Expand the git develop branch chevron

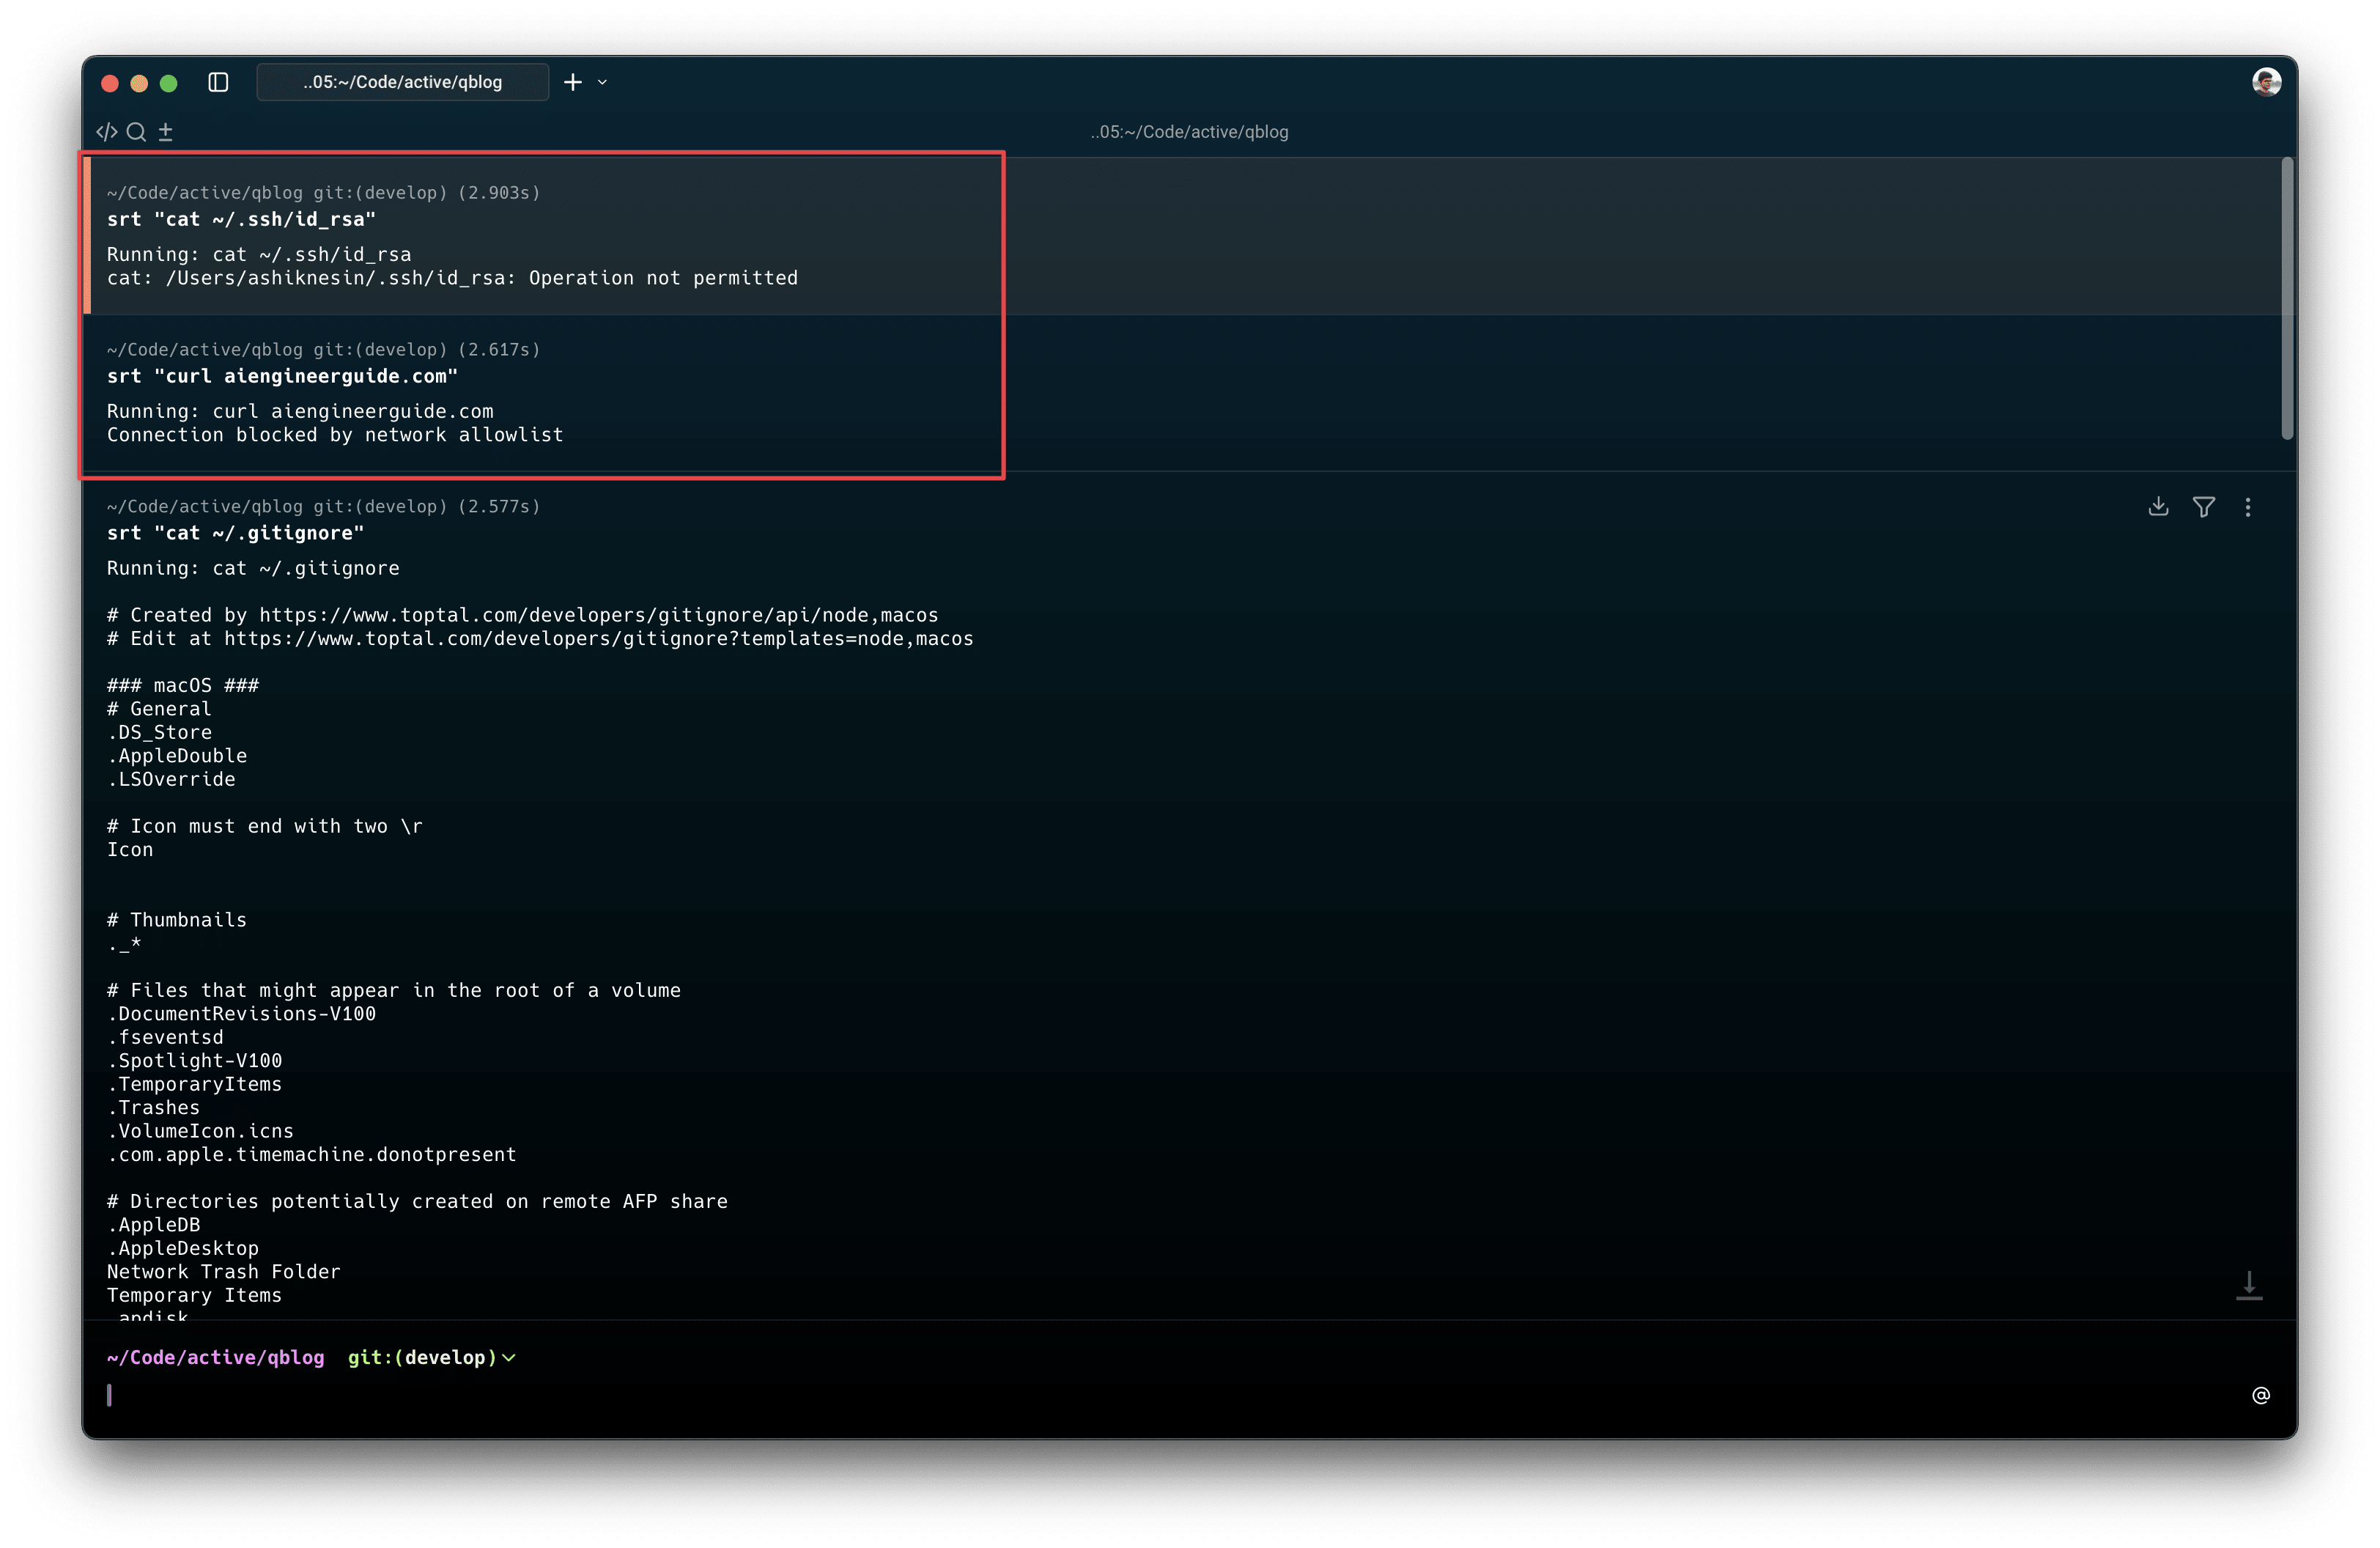pos(509,1358)
